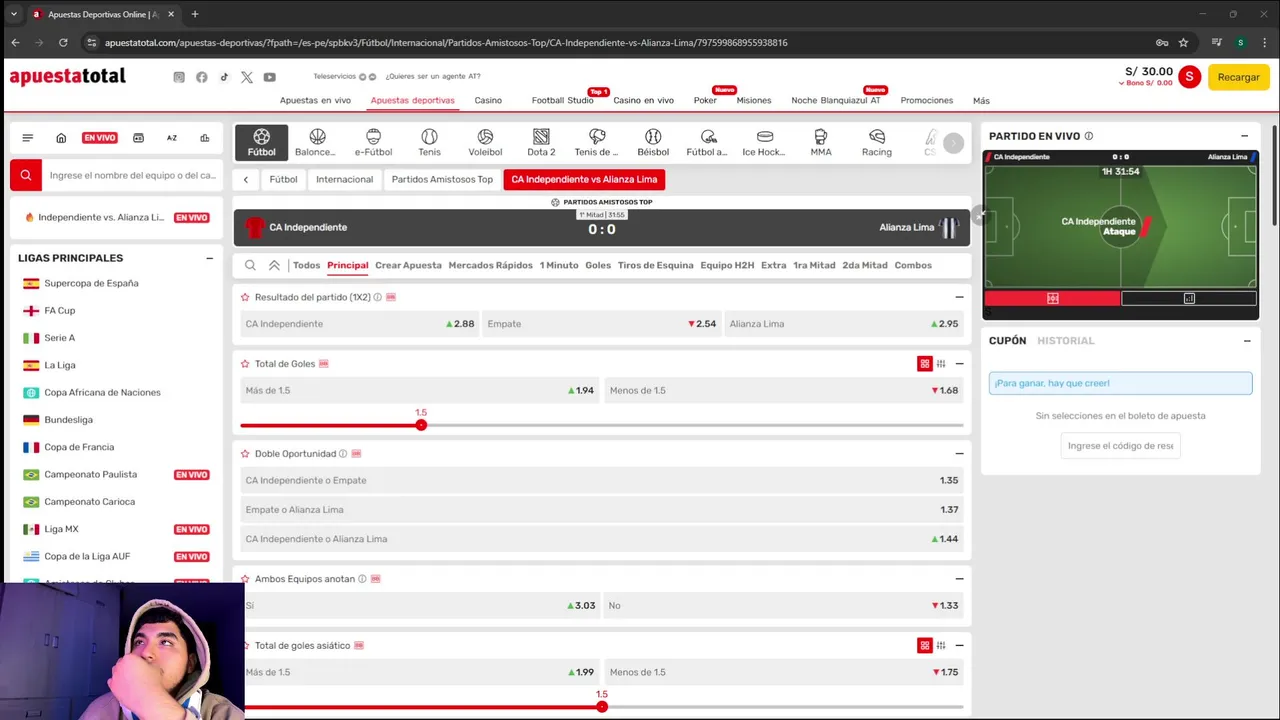Switch to the Historial tab
The image size is (1280, 720).
tap(1066, 341)
